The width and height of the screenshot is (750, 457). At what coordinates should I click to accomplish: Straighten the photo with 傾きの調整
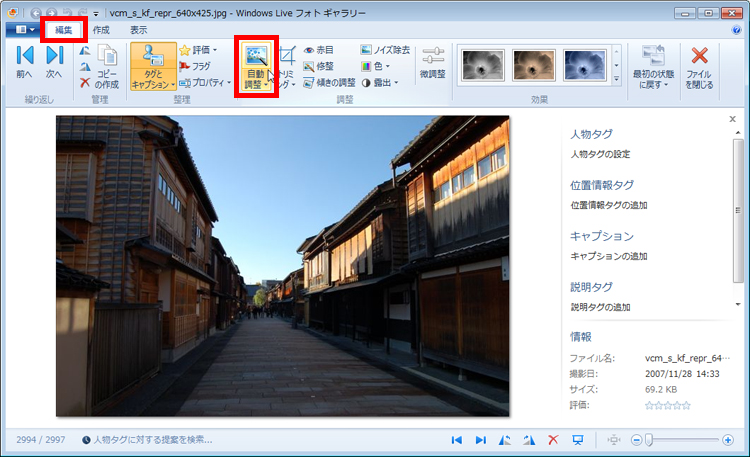coord(330,82)
